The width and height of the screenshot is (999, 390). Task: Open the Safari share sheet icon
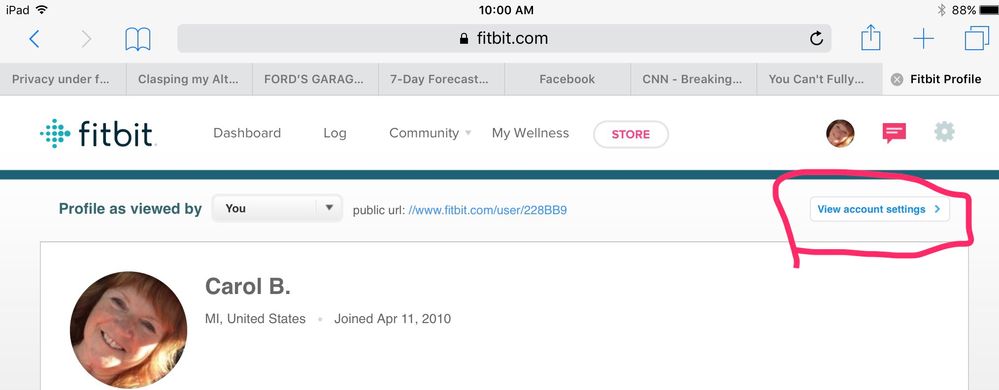point(870,38)
